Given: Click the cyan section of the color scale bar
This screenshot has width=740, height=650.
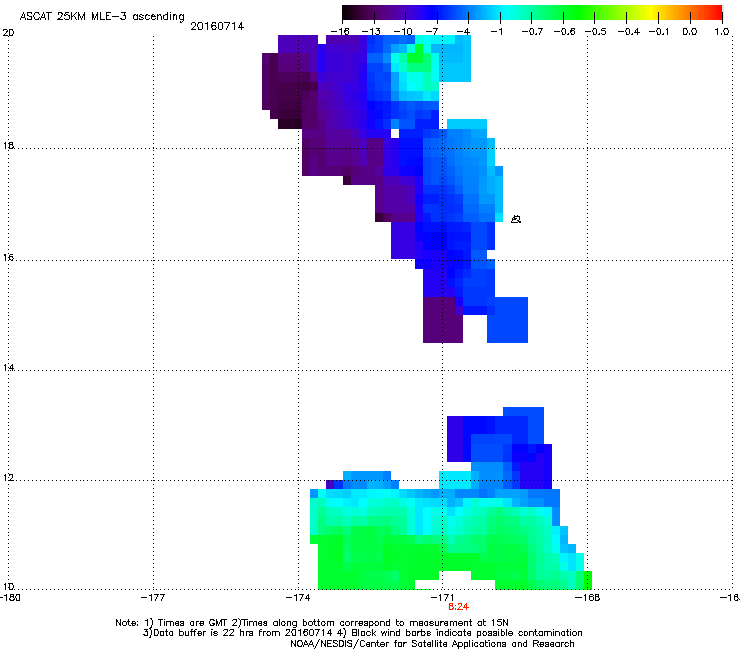Looking at the screenshot, I should point(507,12).
